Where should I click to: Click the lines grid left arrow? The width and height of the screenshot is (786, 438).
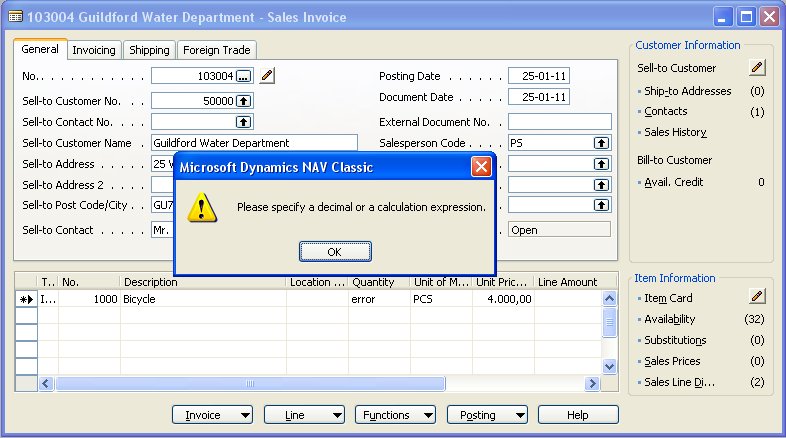[46, 384]
